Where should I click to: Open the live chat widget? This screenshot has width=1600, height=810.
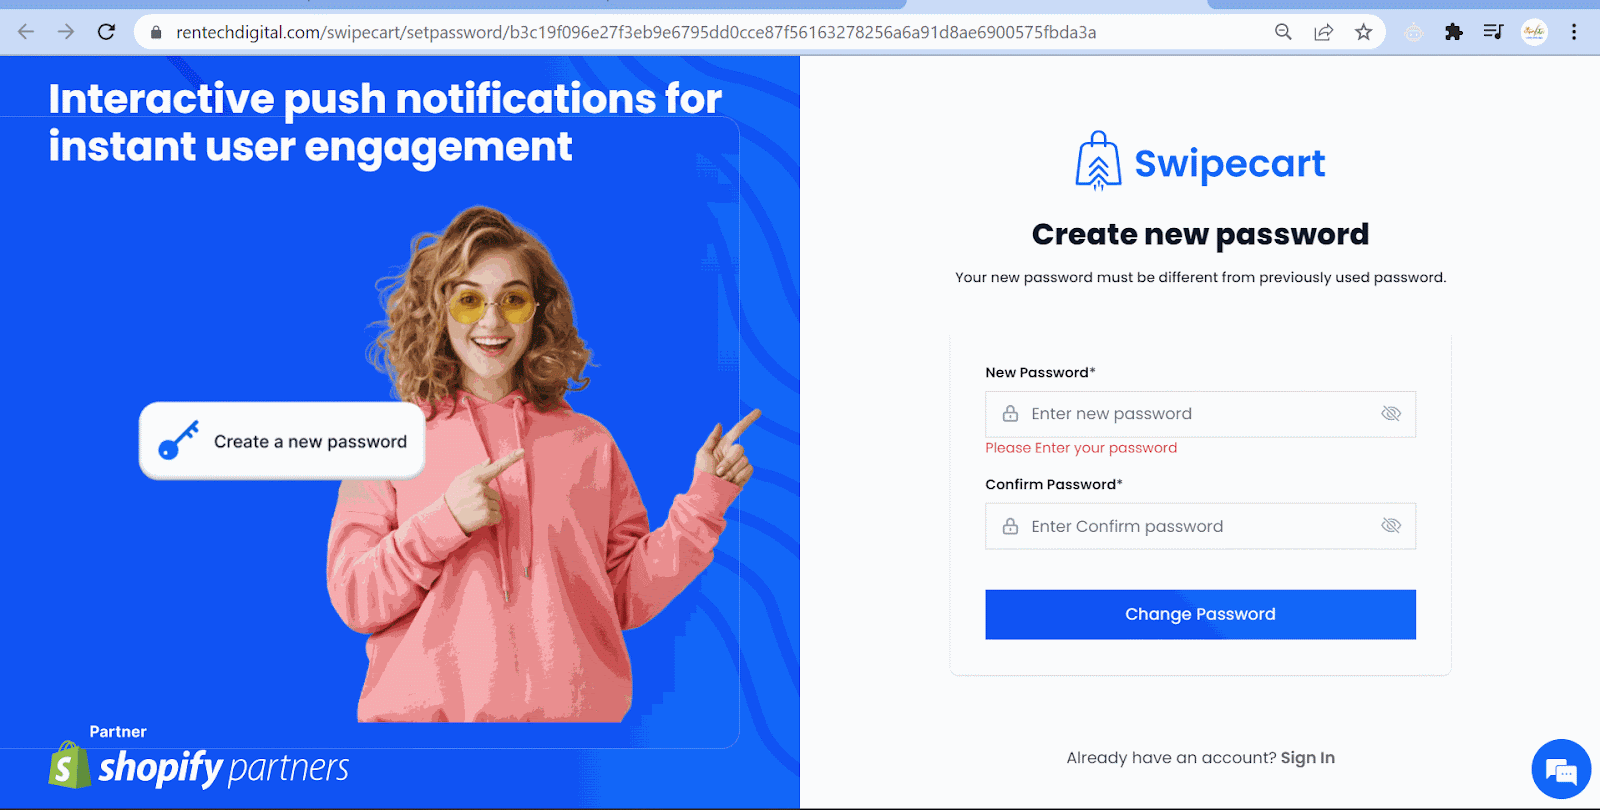point(1561,769)
